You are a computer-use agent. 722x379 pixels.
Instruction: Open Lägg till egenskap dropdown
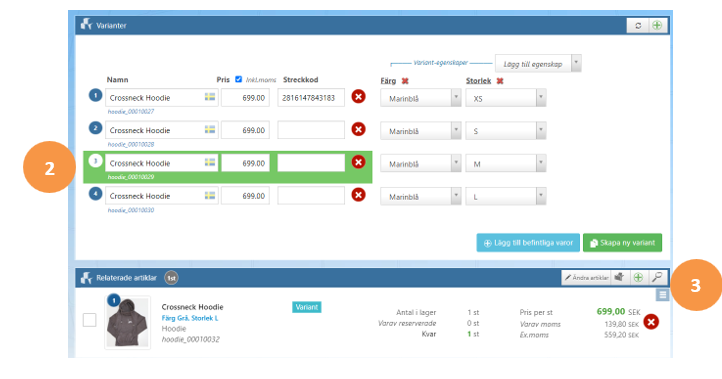coord(538,64)
